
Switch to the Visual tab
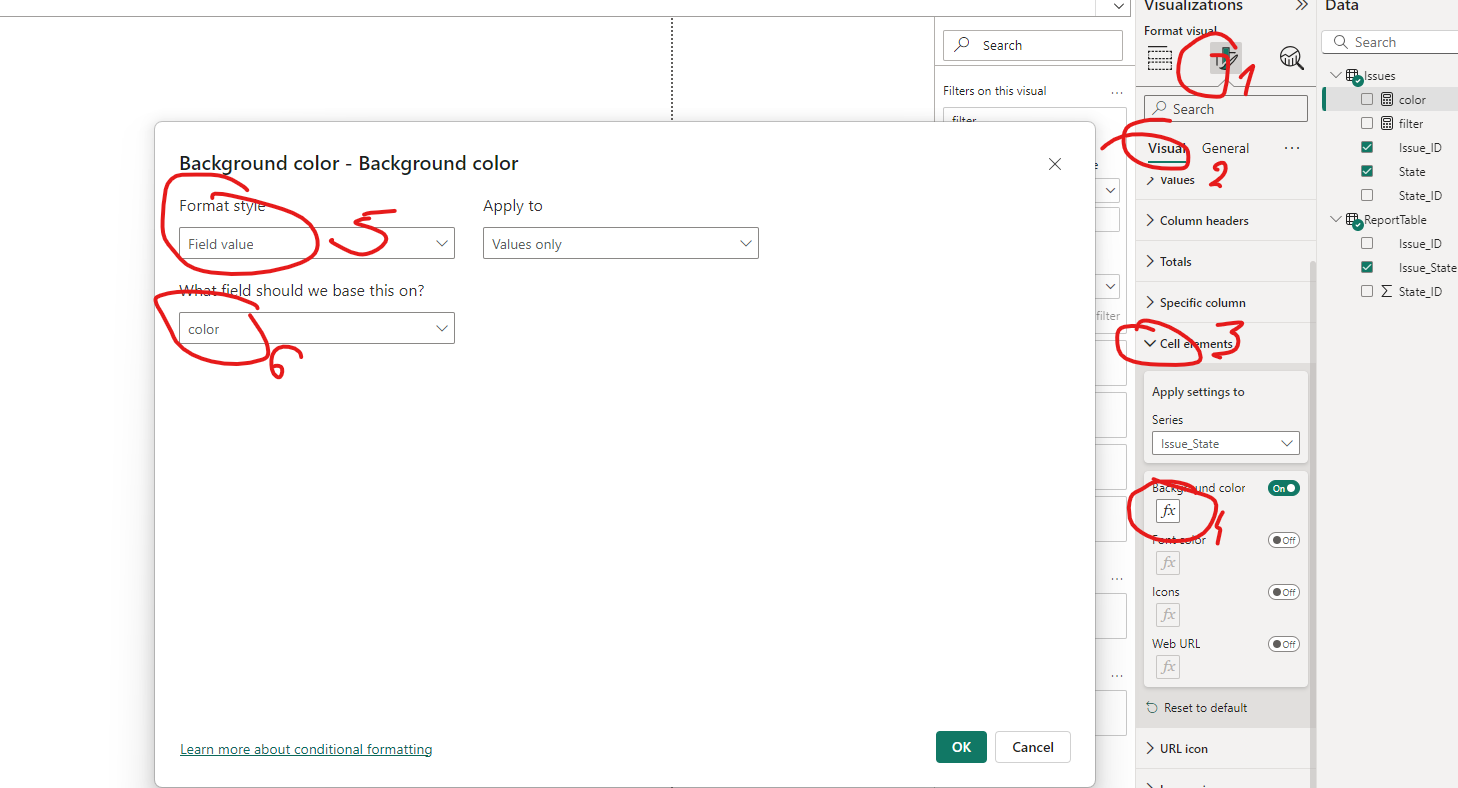coord(1166,149)
